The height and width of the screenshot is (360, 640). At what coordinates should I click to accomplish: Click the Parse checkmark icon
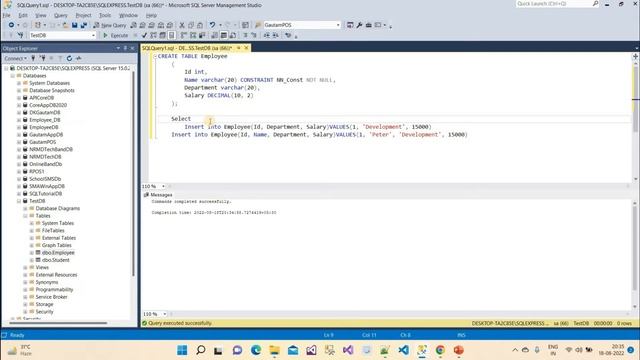pyautogui.click(x=144, y=36)
